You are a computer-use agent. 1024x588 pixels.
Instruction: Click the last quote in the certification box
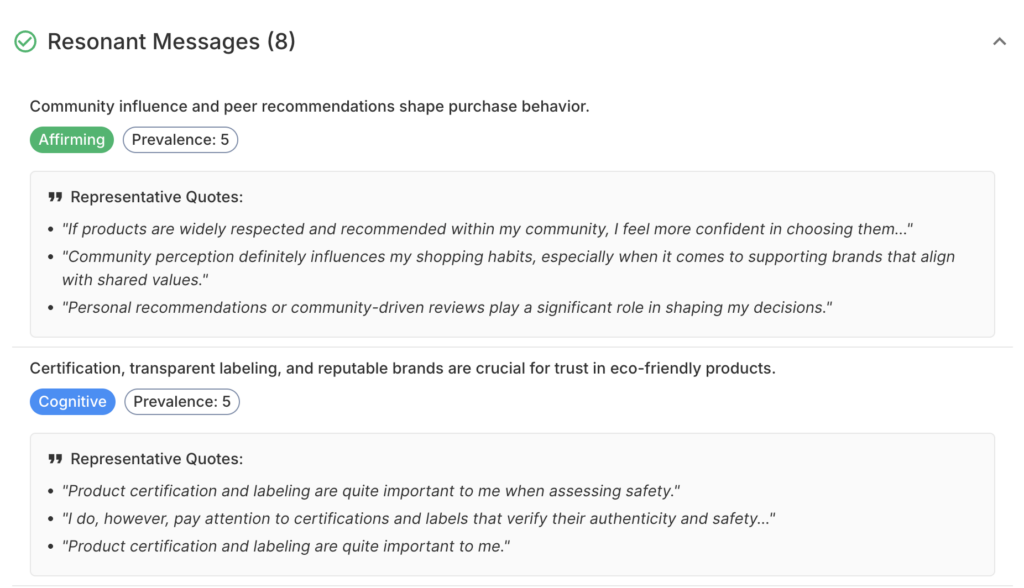(286, 546)
